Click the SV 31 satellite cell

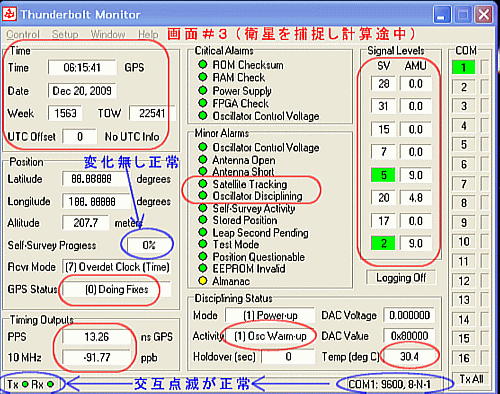point(383,106)
